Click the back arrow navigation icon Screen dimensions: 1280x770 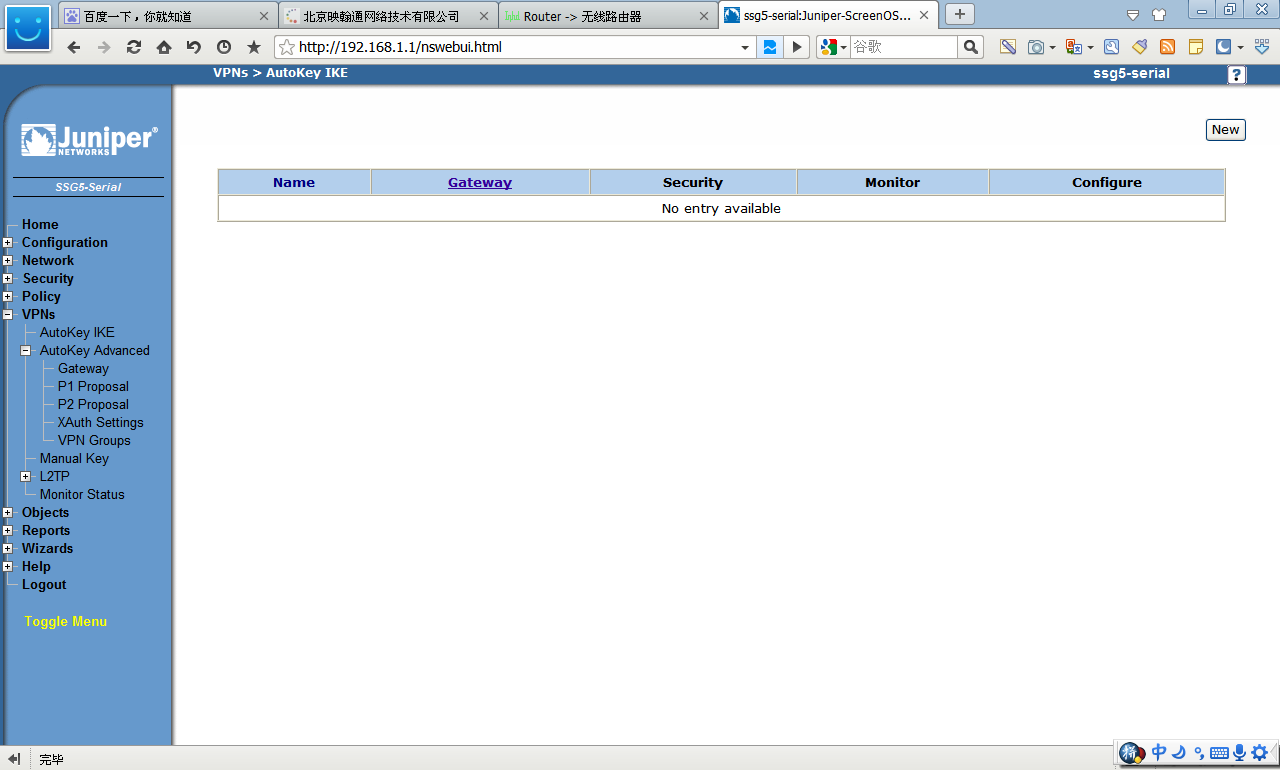tap(74, 47)
